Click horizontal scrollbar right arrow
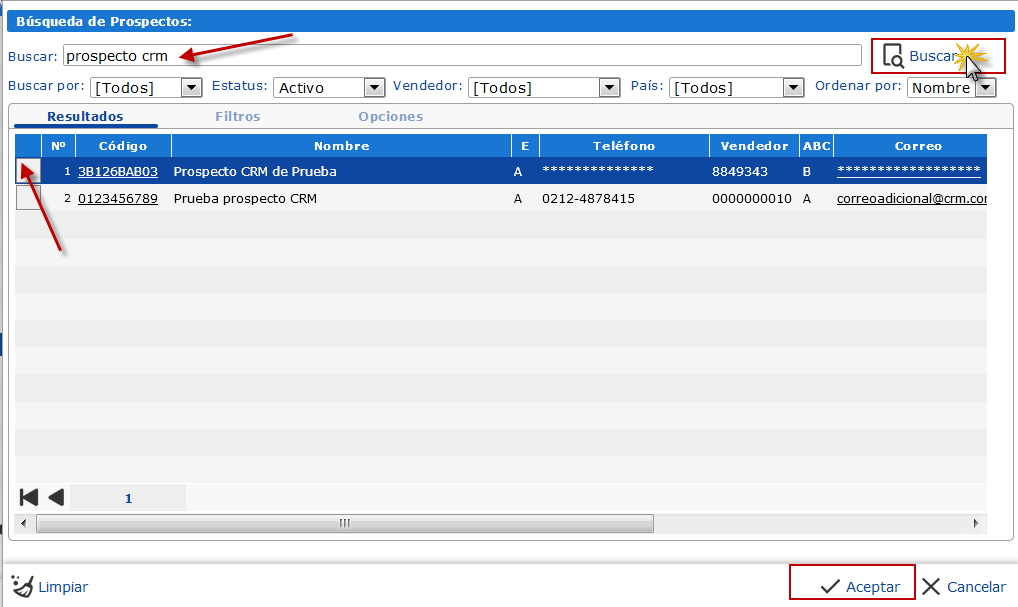 tap(977, 523)
